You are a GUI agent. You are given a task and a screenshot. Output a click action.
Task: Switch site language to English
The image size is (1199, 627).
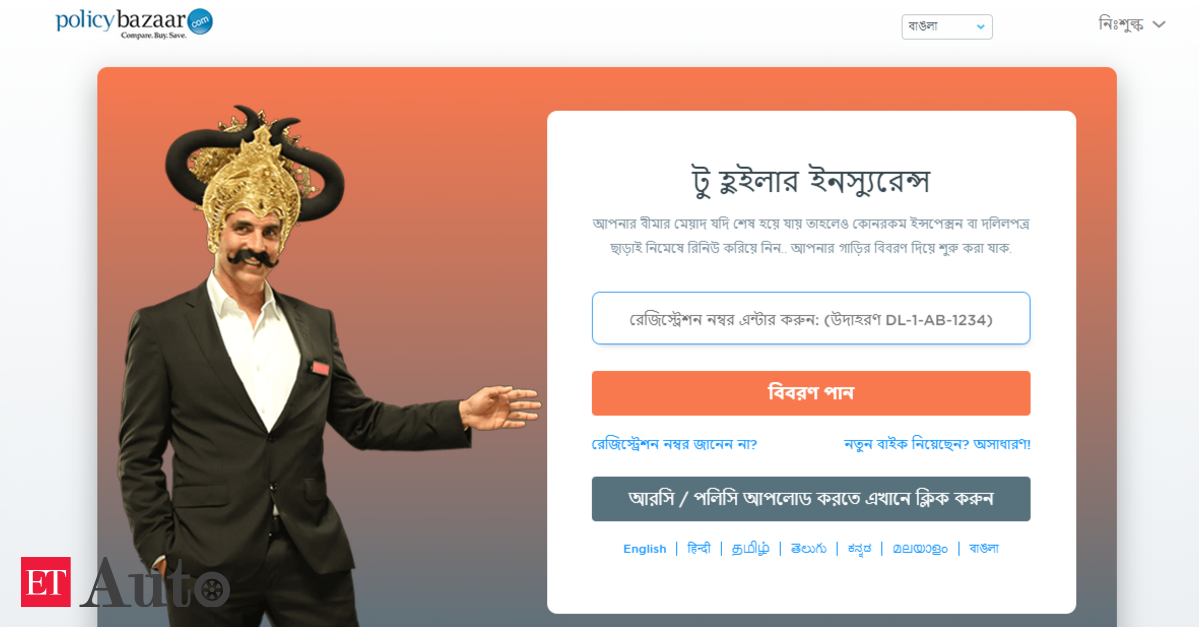pyautogui.click(x=645, y=549)
